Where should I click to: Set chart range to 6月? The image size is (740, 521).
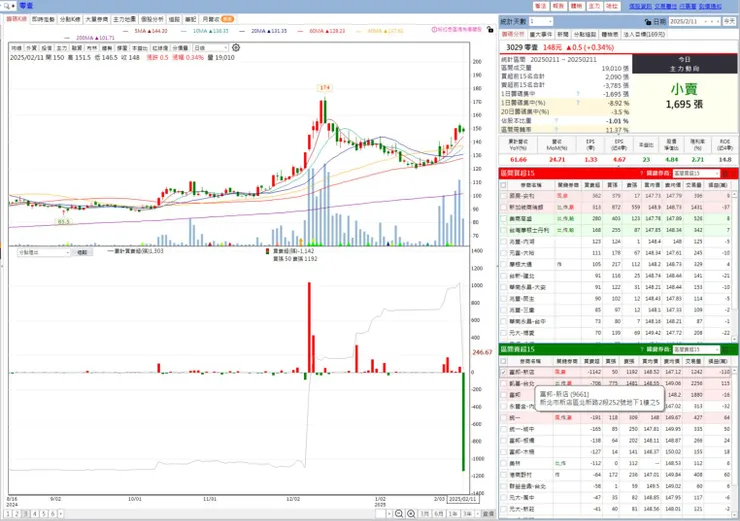[x=439, y=513]
